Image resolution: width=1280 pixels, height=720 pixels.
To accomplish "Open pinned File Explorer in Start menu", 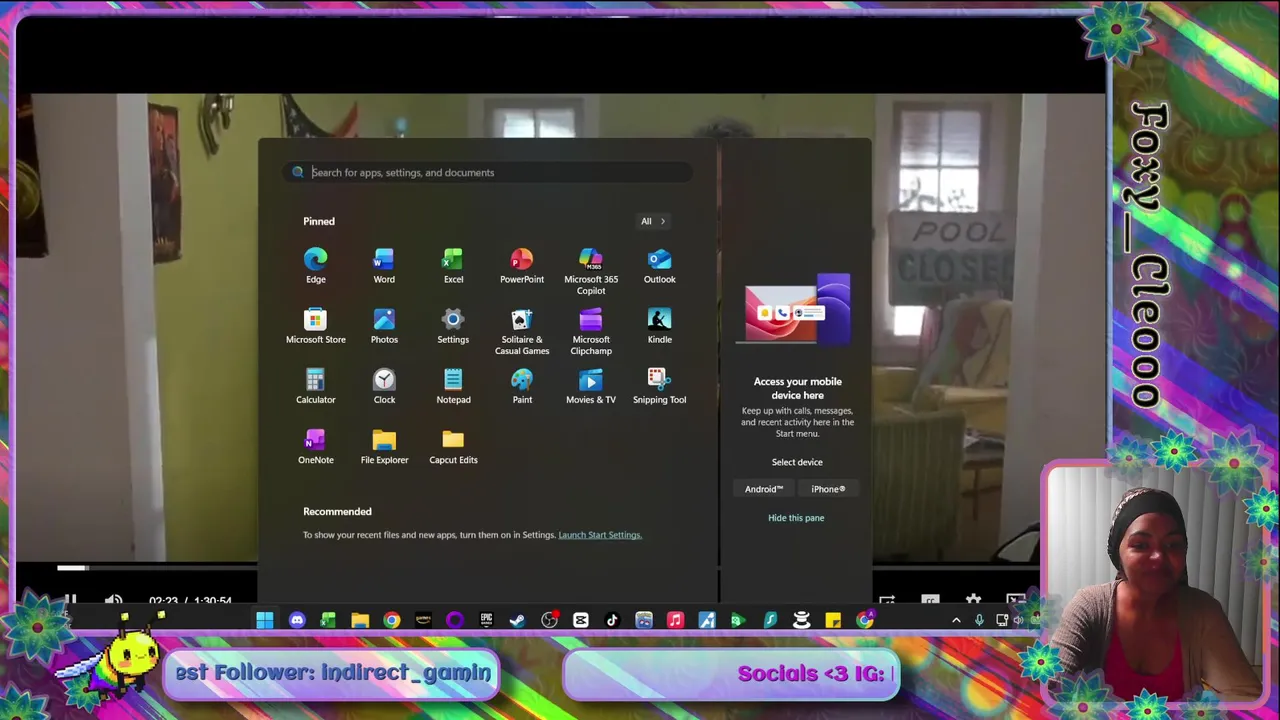I will (384, 447).
